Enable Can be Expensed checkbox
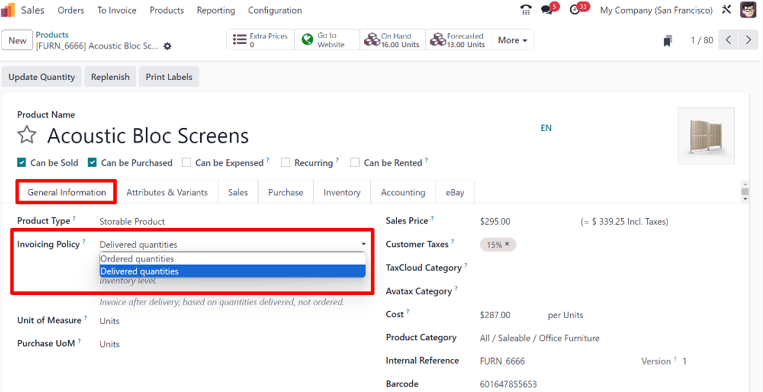This screenshot has height=392, width=763. tap(186, 163)
